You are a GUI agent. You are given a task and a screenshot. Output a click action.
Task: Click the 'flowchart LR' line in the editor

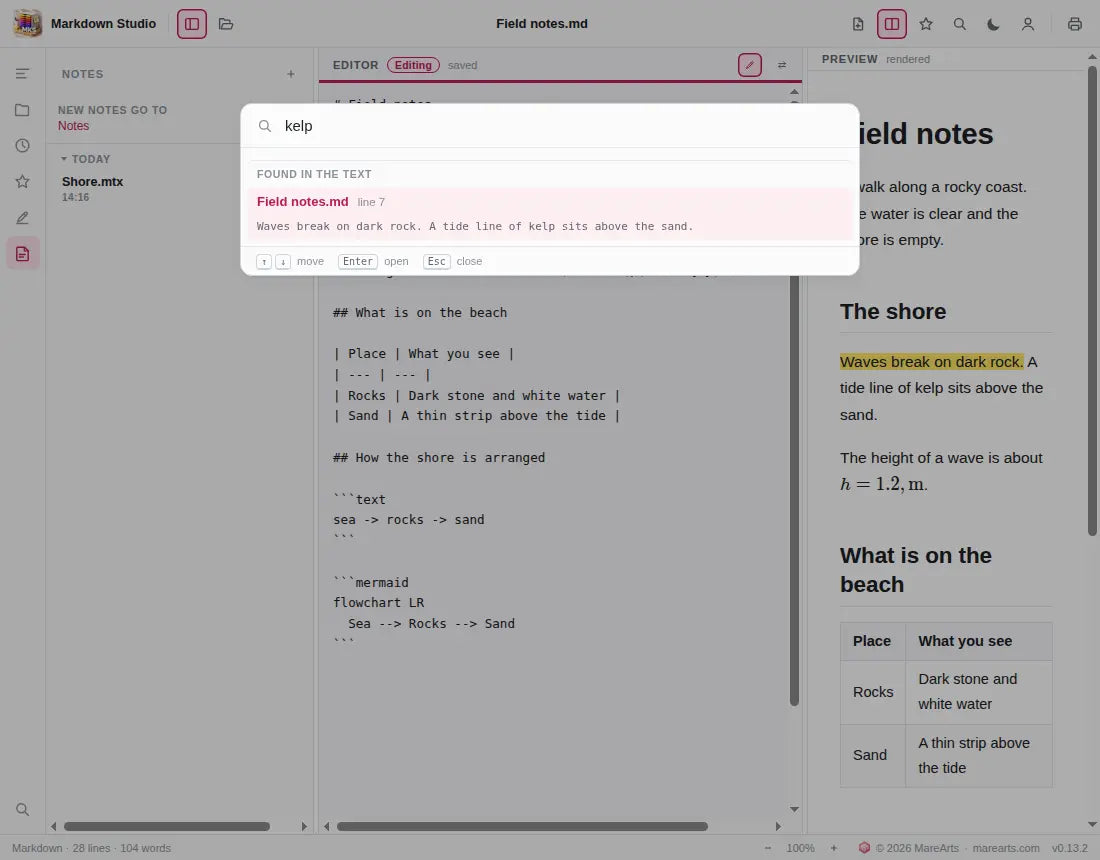378,603
